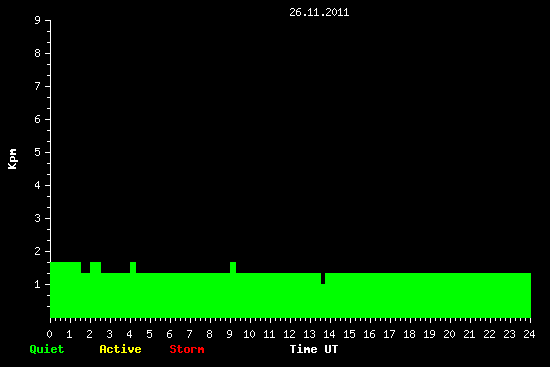
Task: Click hour 9 on the time axis
Action: click(229, 334)
